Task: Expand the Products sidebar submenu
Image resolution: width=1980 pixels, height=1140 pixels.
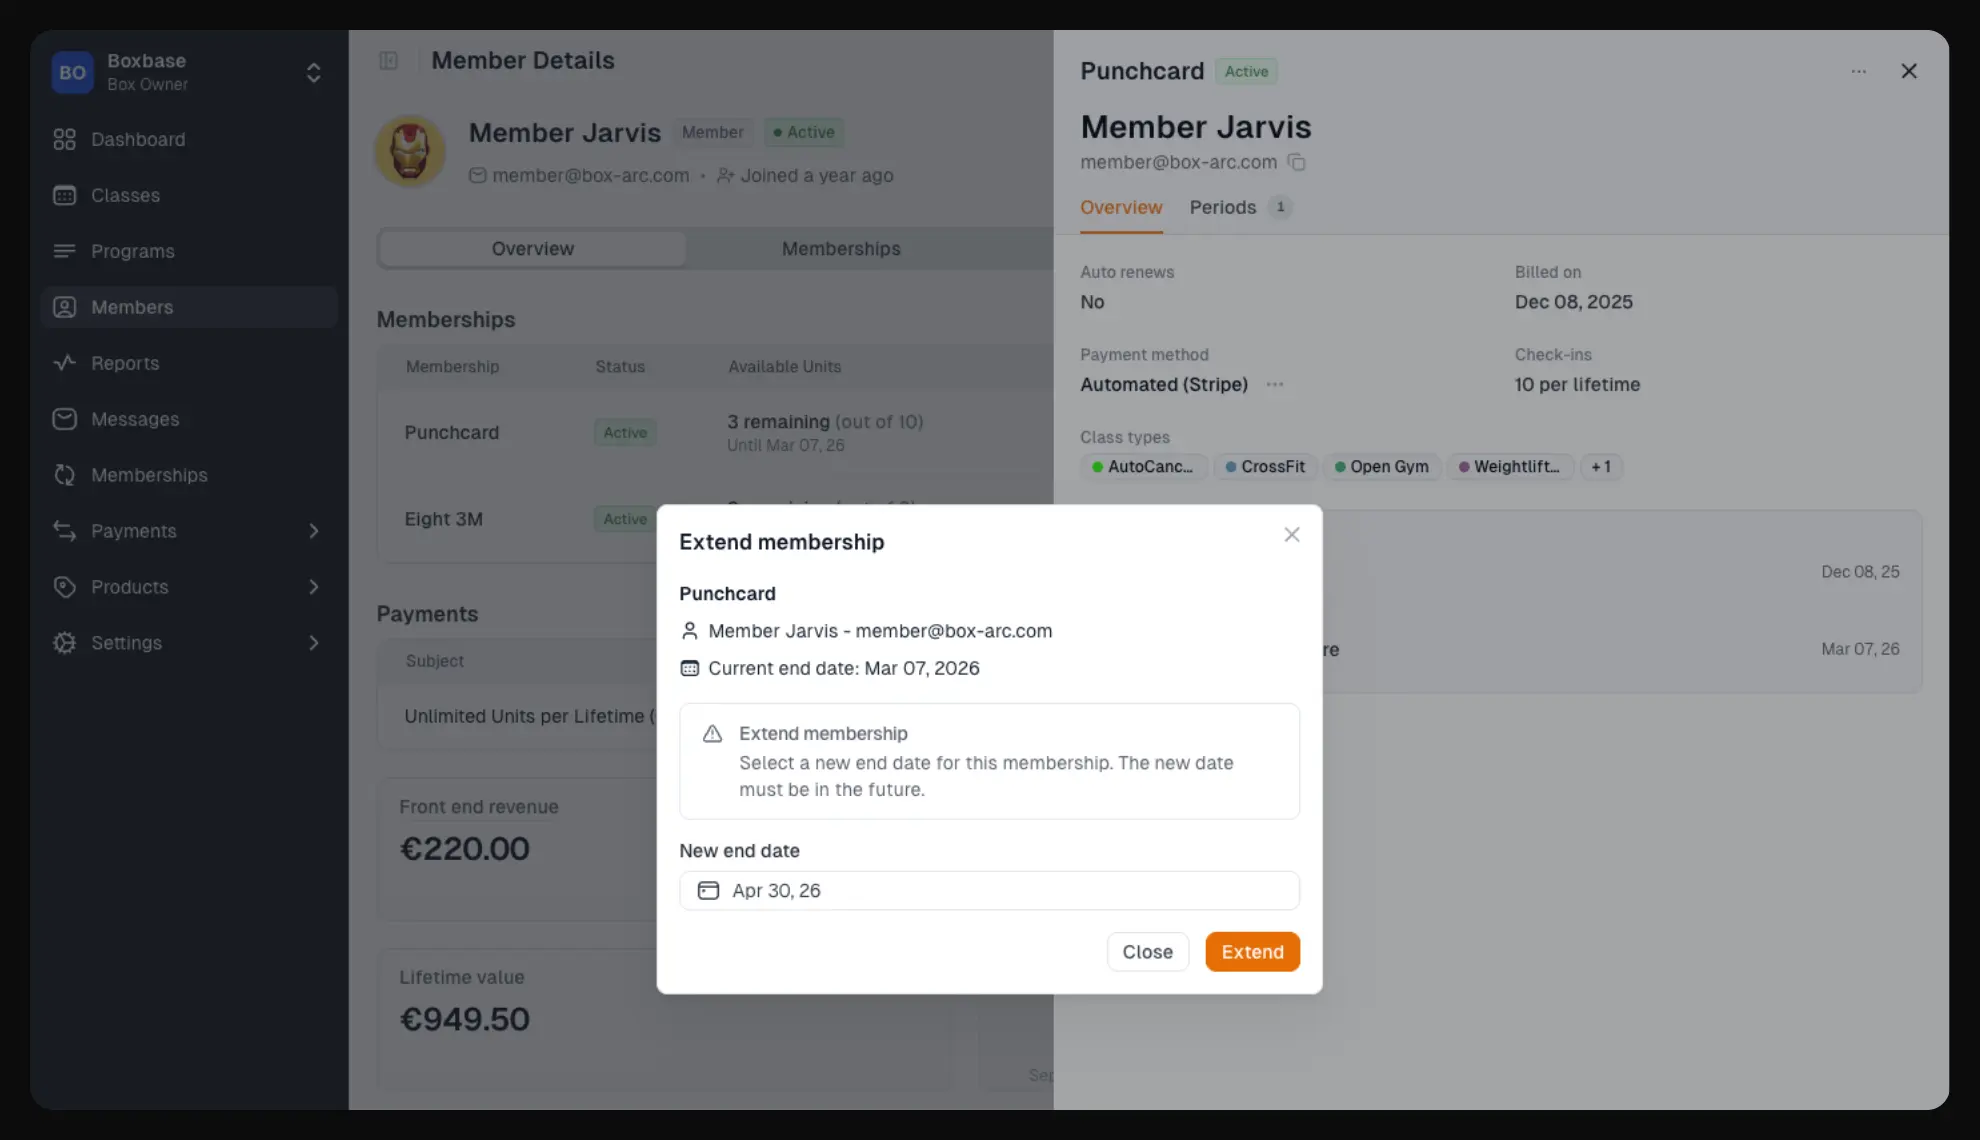Action: [313, 587]
